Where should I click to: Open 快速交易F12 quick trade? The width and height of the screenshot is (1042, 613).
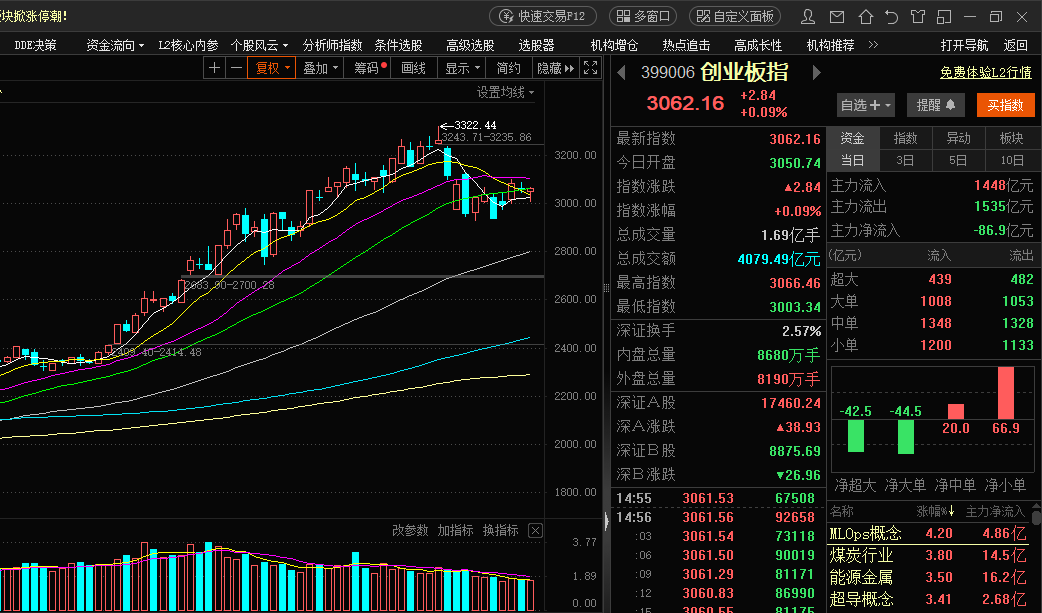click(543, 16)
